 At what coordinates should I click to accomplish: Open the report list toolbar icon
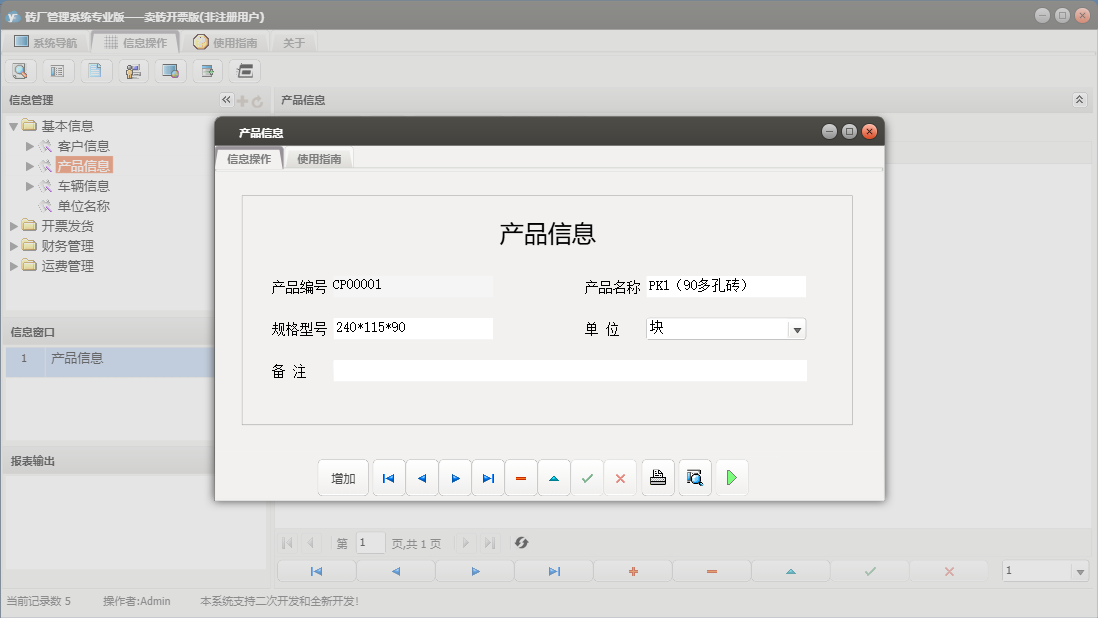click(x=58, y=70)
